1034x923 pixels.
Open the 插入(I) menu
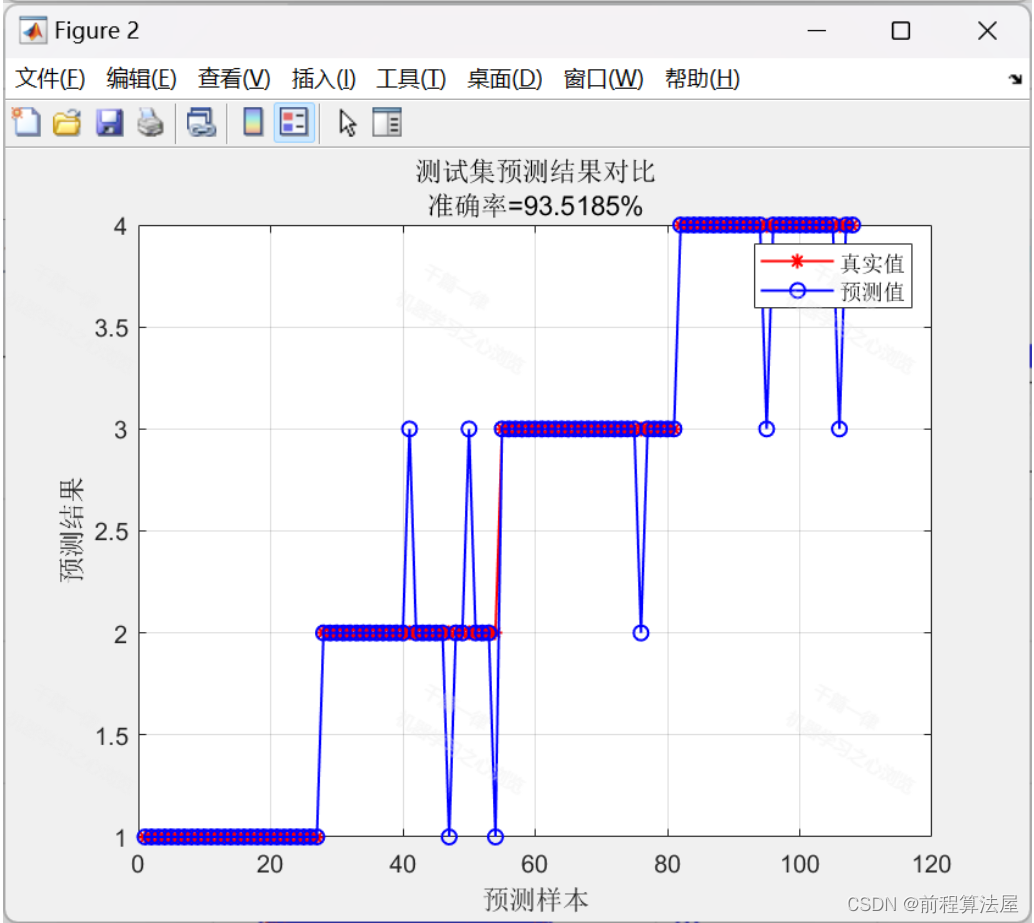322,78
